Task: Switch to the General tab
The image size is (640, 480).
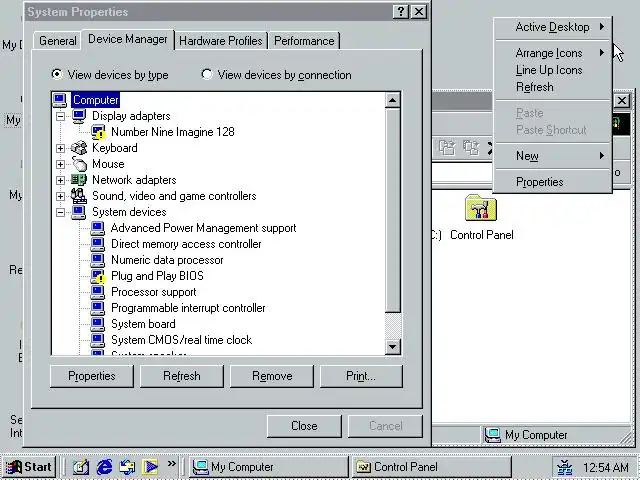Action: coord(58,41)
